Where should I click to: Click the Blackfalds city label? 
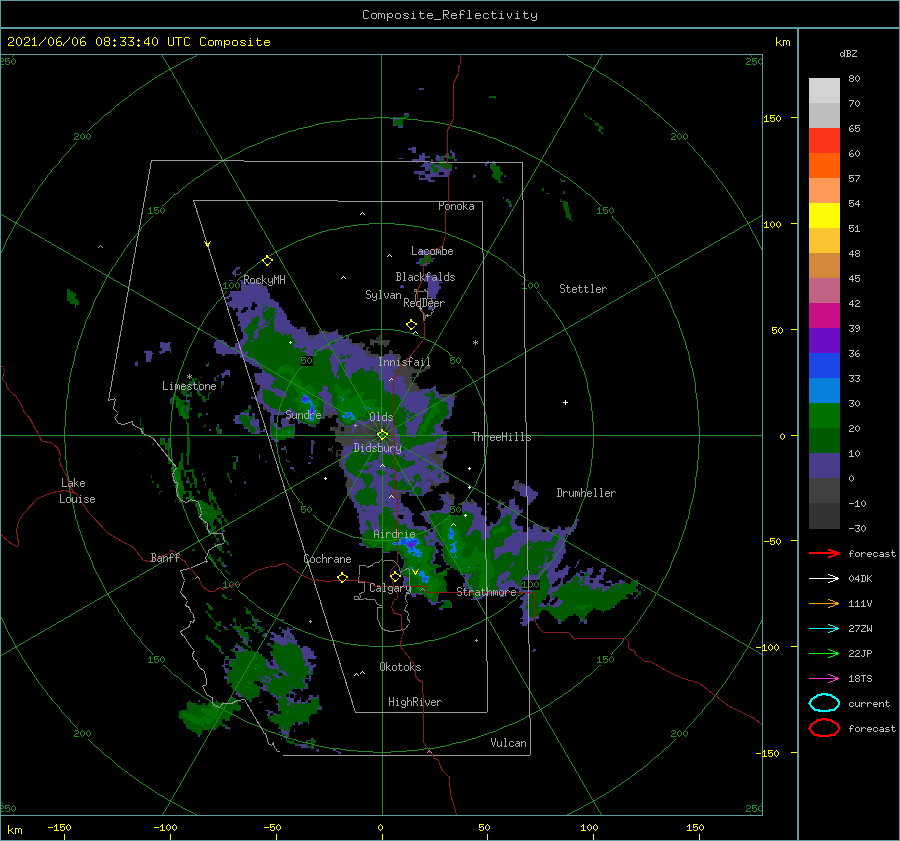point(425,277)
